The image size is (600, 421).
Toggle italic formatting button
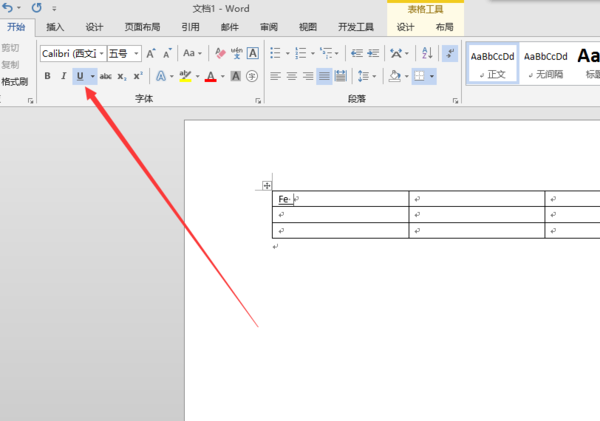point(63,76)
